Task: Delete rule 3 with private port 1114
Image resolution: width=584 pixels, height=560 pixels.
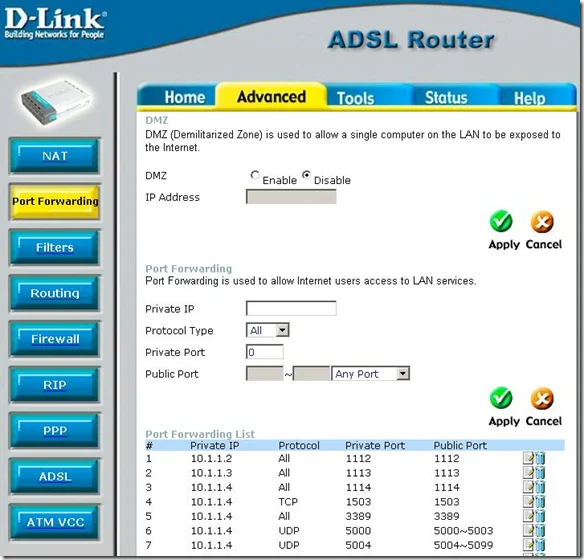Action: point(540,487)
